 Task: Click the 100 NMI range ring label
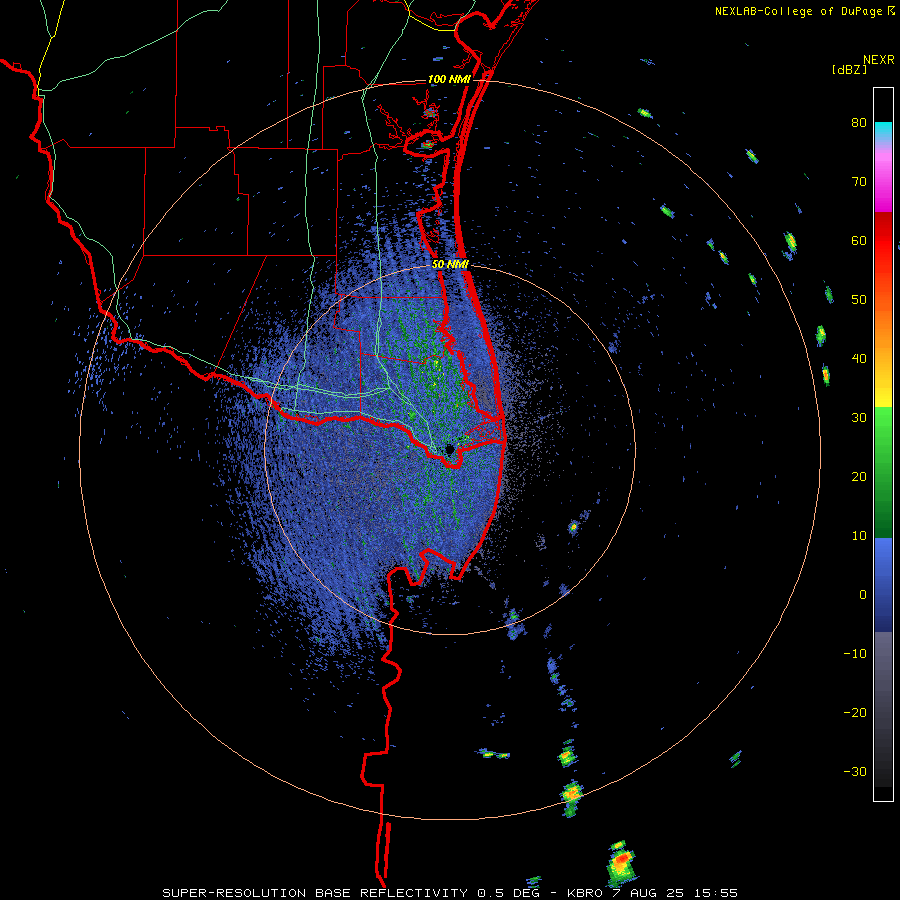(449, 79)
